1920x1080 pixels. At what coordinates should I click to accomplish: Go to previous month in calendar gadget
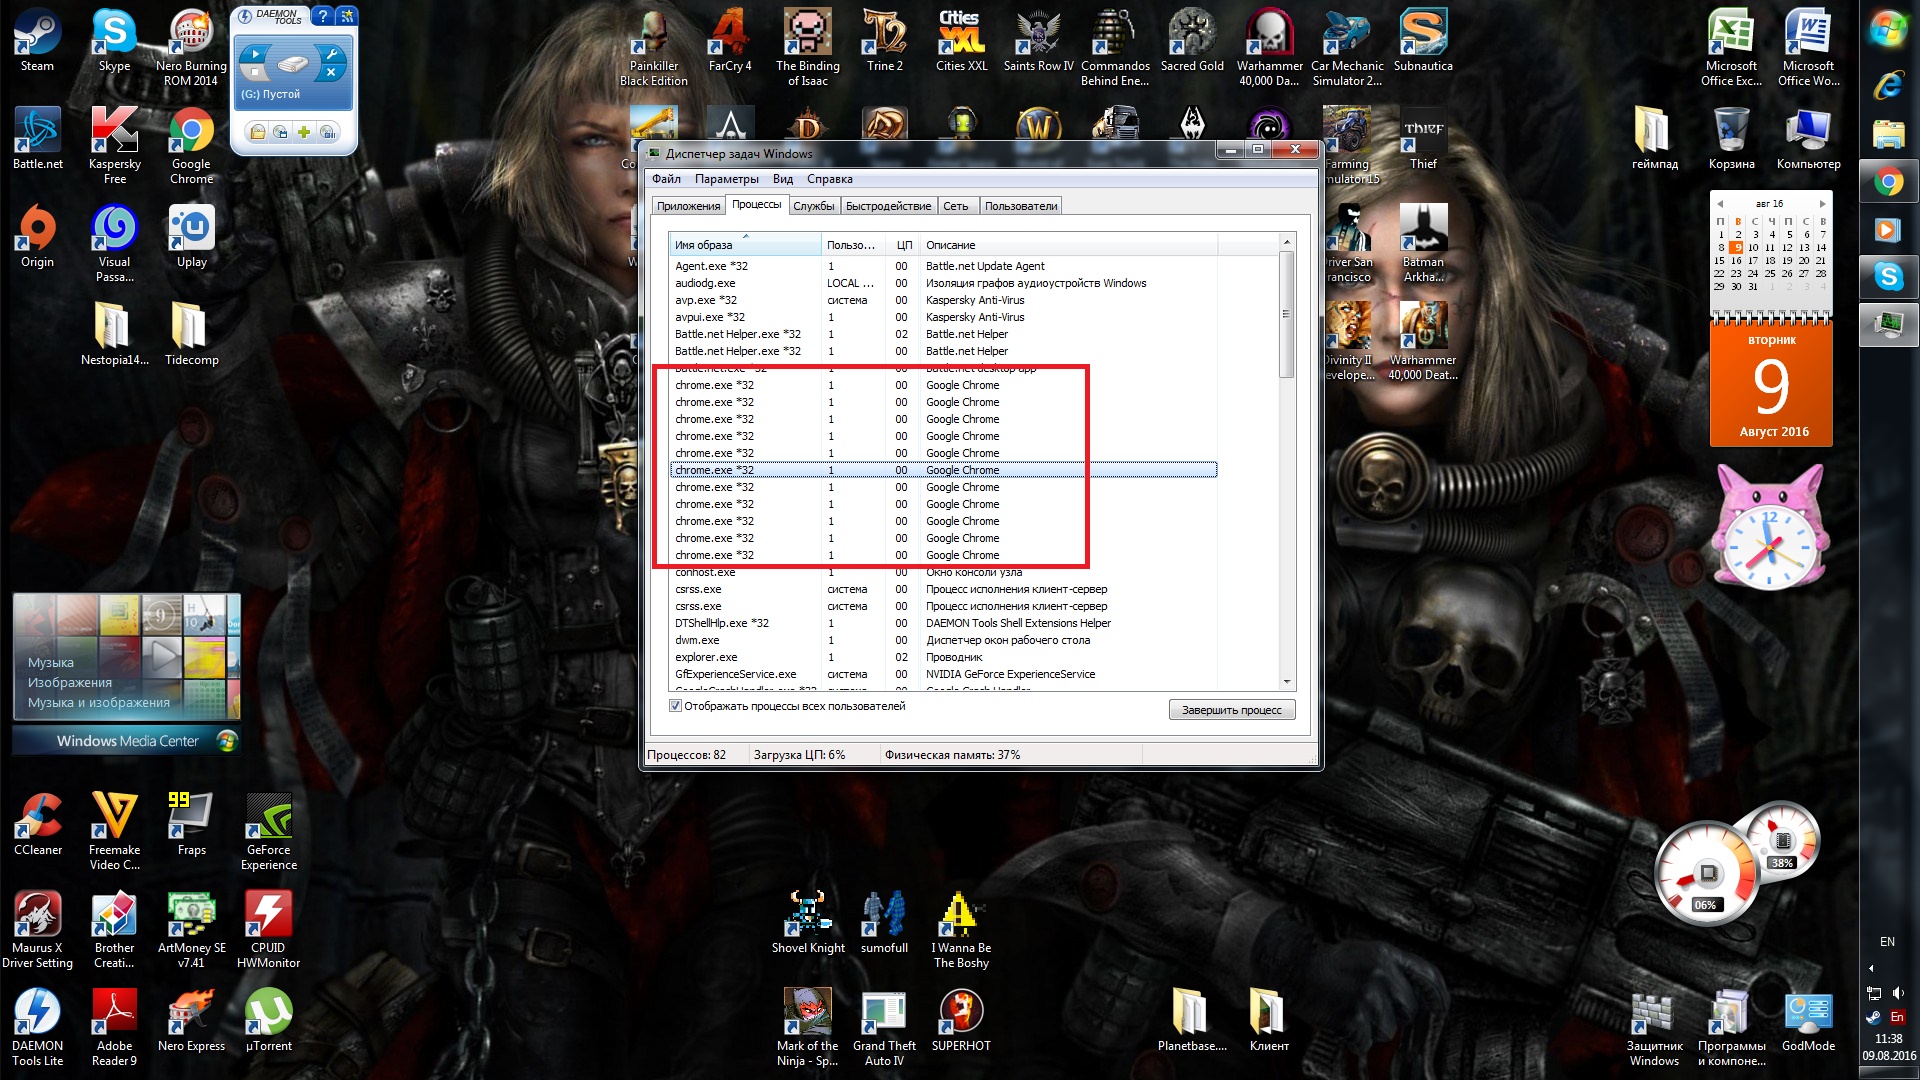tap(1720, 204)
